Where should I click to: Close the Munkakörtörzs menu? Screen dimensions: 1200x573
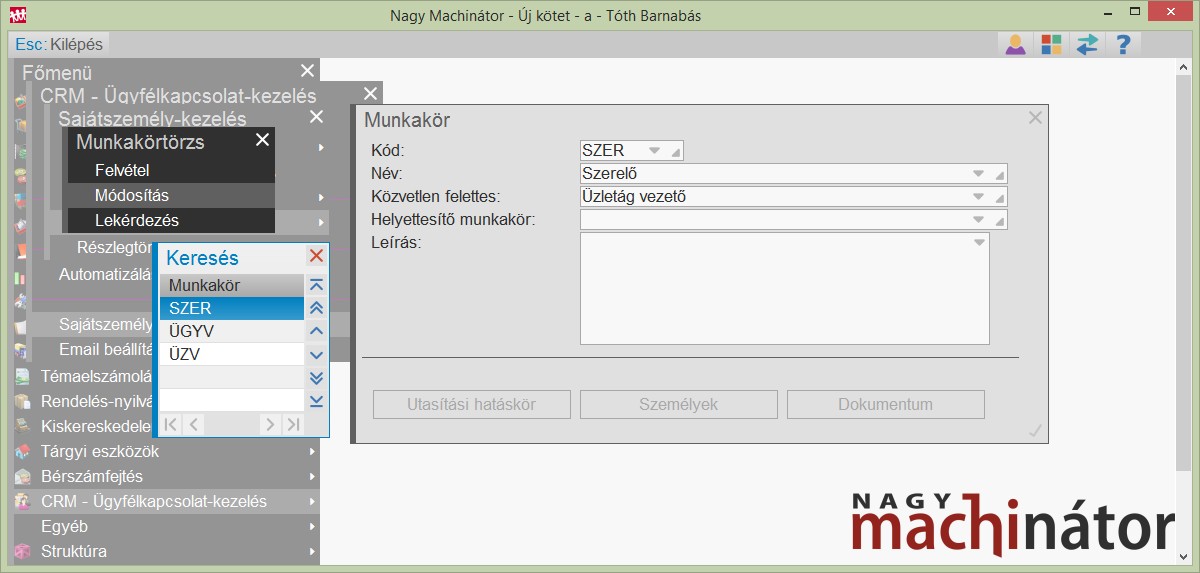coord(262,140)
